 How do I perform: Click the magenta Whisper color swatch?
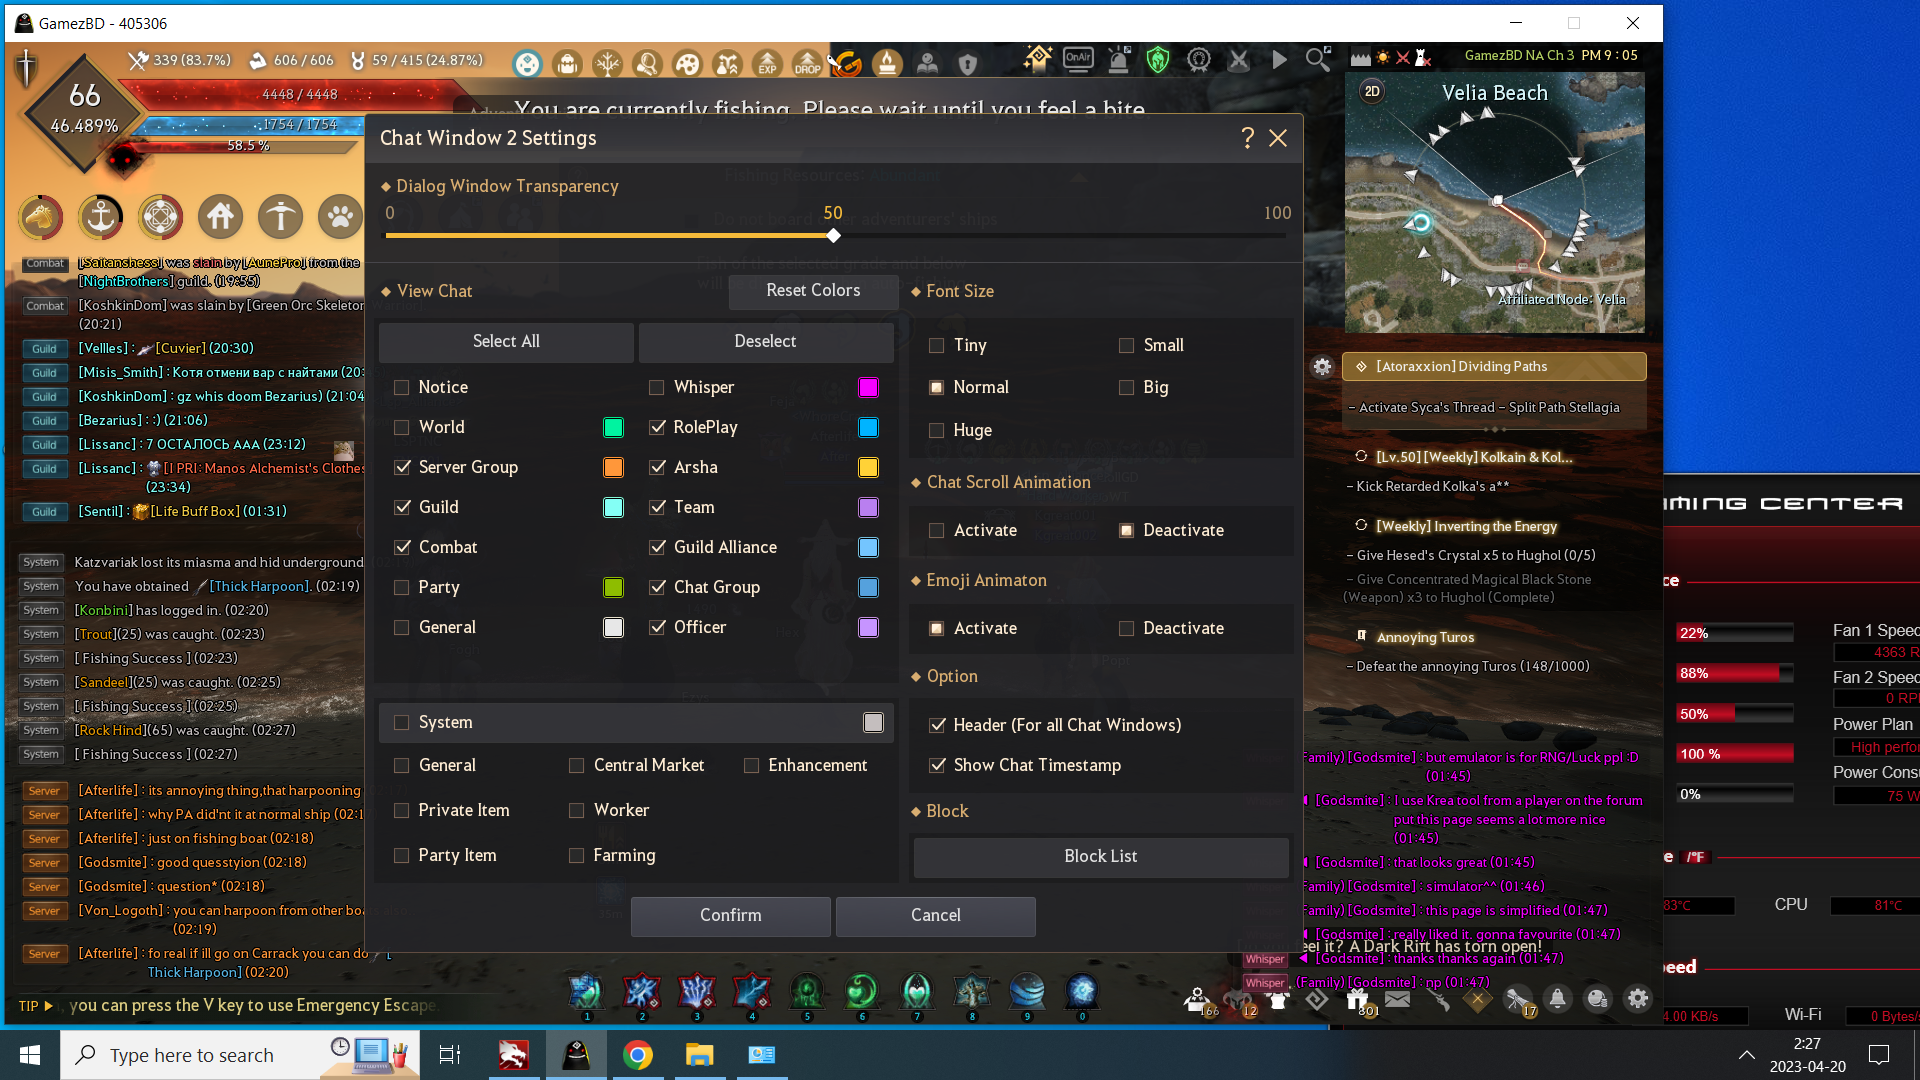tap(868, 388)
